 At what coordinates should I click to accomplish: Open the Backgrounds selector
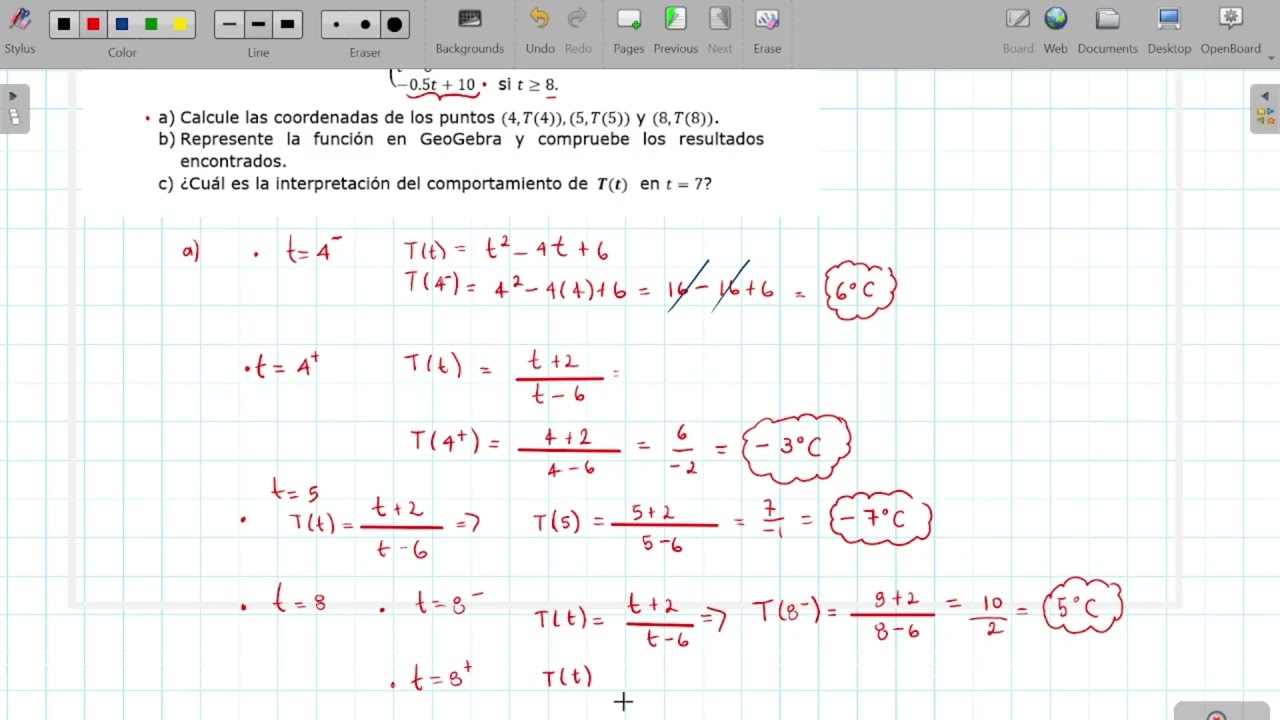coord(469,30)
